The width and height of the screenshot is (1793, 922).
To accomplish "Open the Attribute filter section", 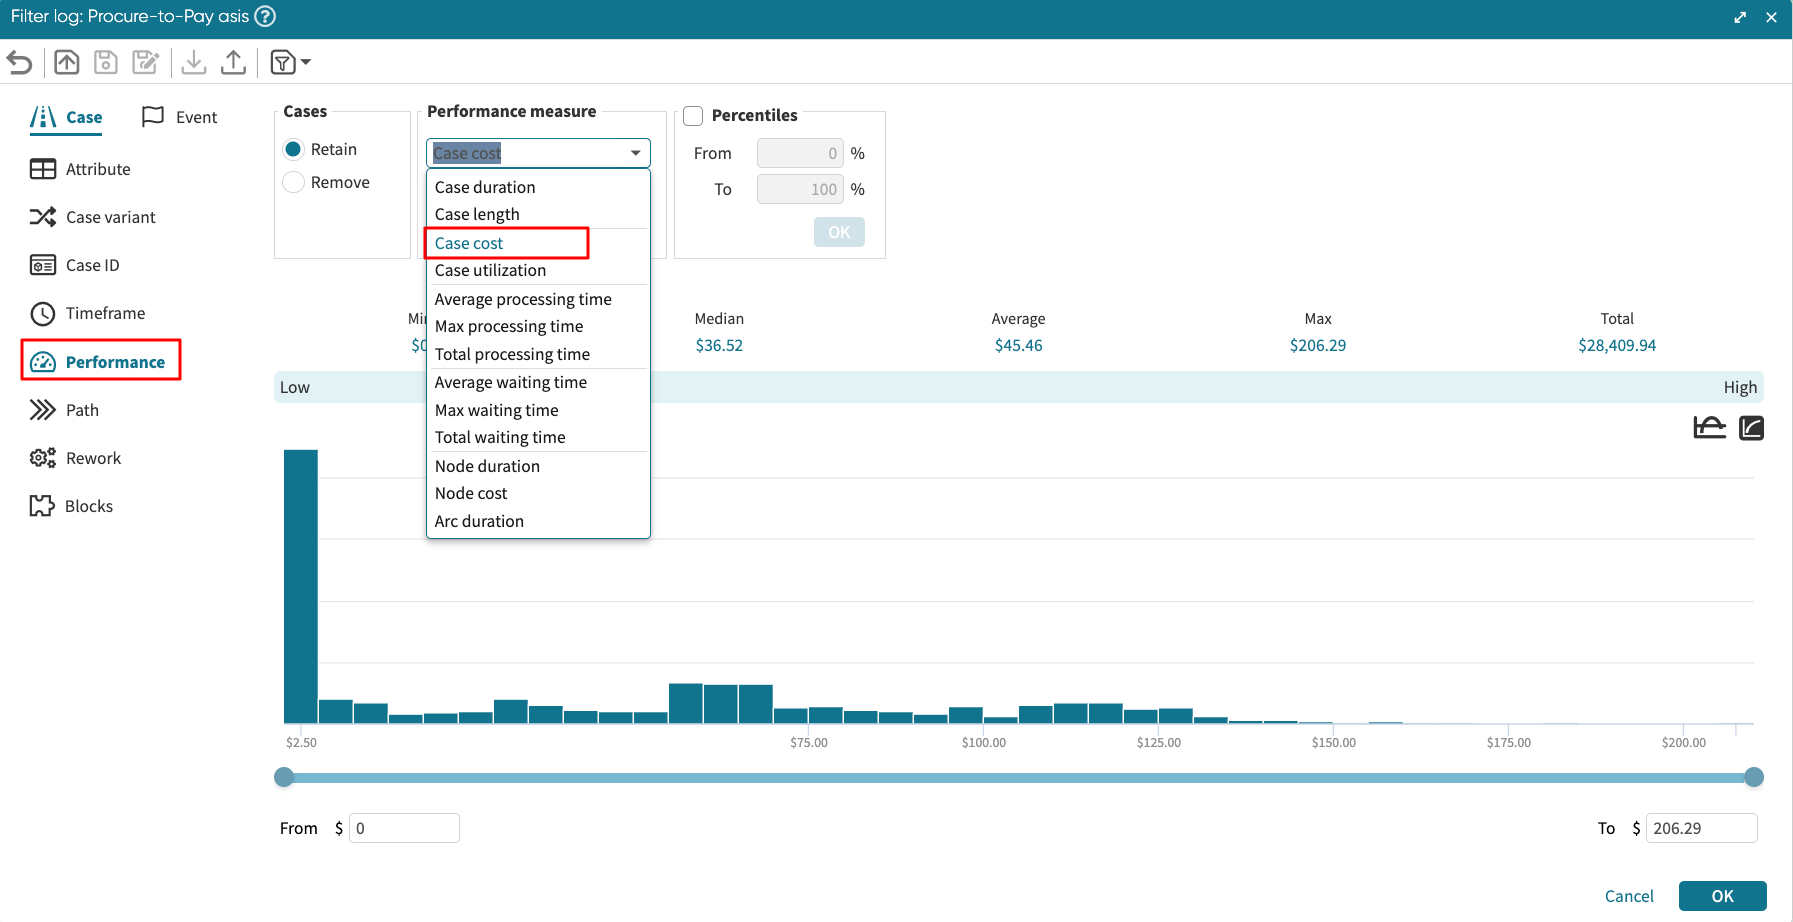I will click(97, 169).
